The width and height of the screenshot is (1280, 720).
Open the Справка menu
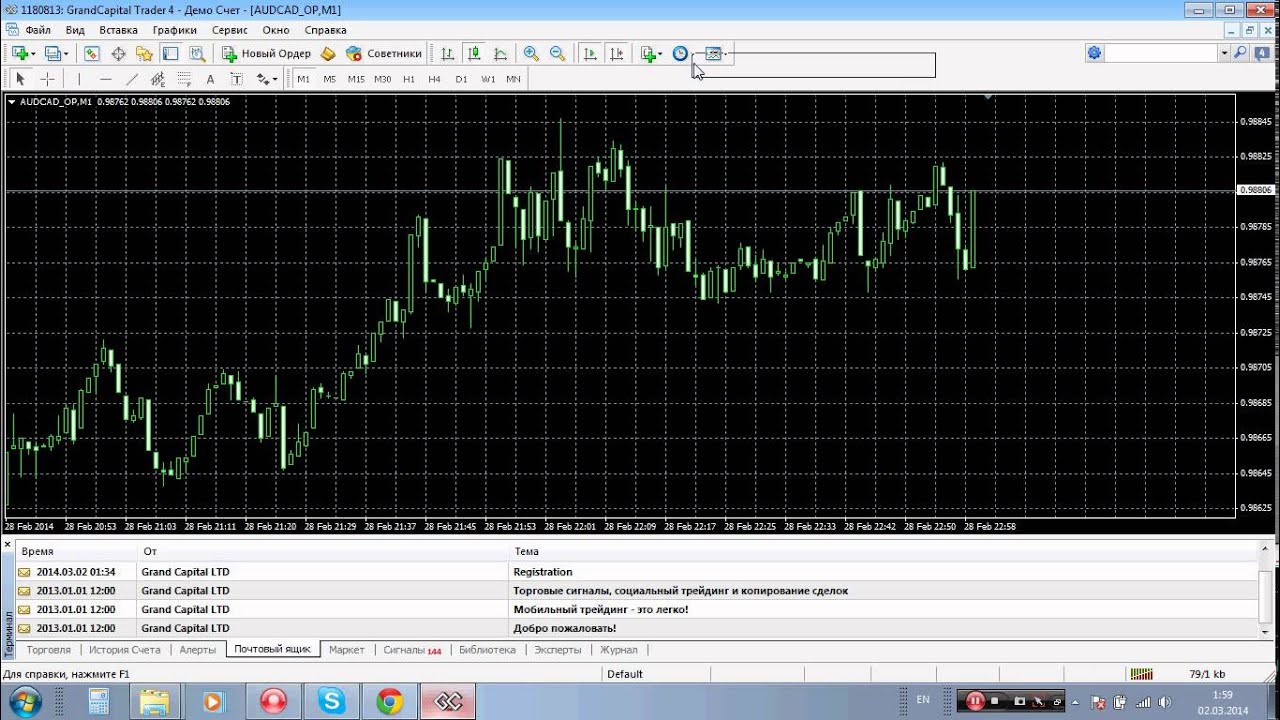click(x=325, y=30)
